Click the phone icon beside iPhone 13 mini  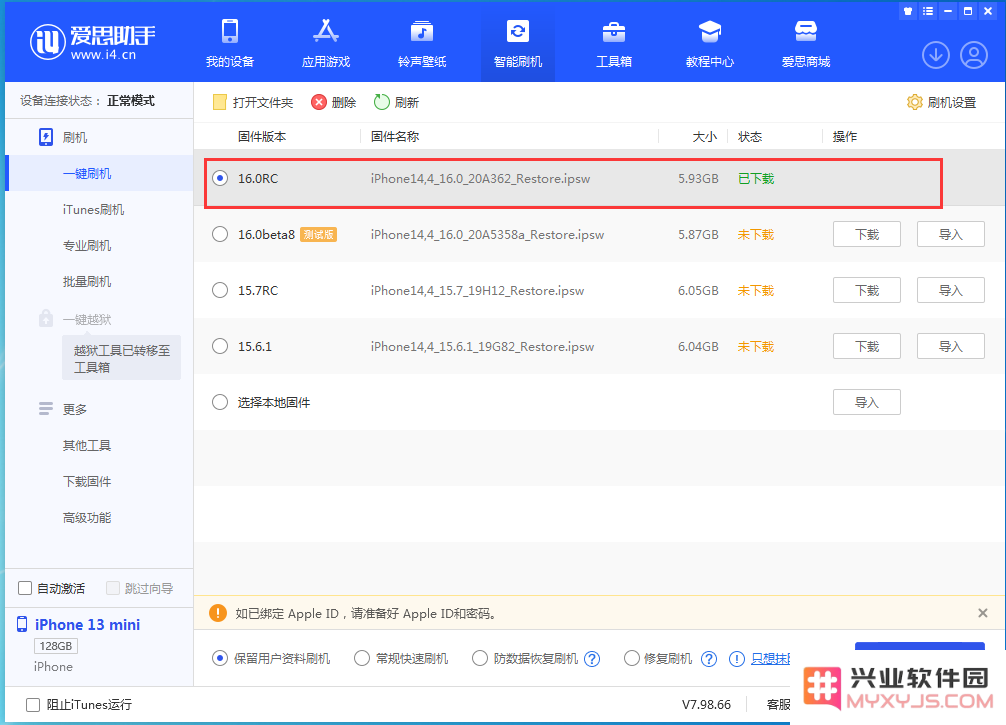pos(22,624)
